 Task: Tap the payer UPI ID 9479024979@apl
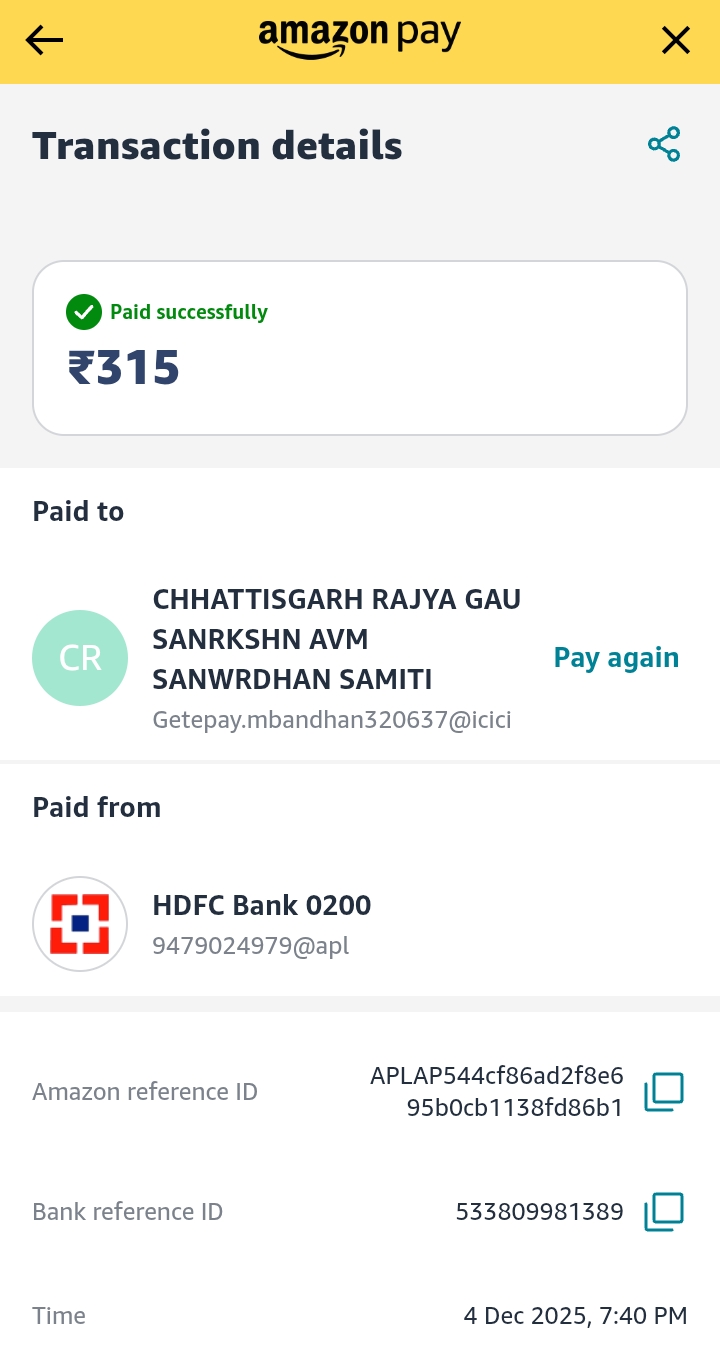[x=250, y=945]
